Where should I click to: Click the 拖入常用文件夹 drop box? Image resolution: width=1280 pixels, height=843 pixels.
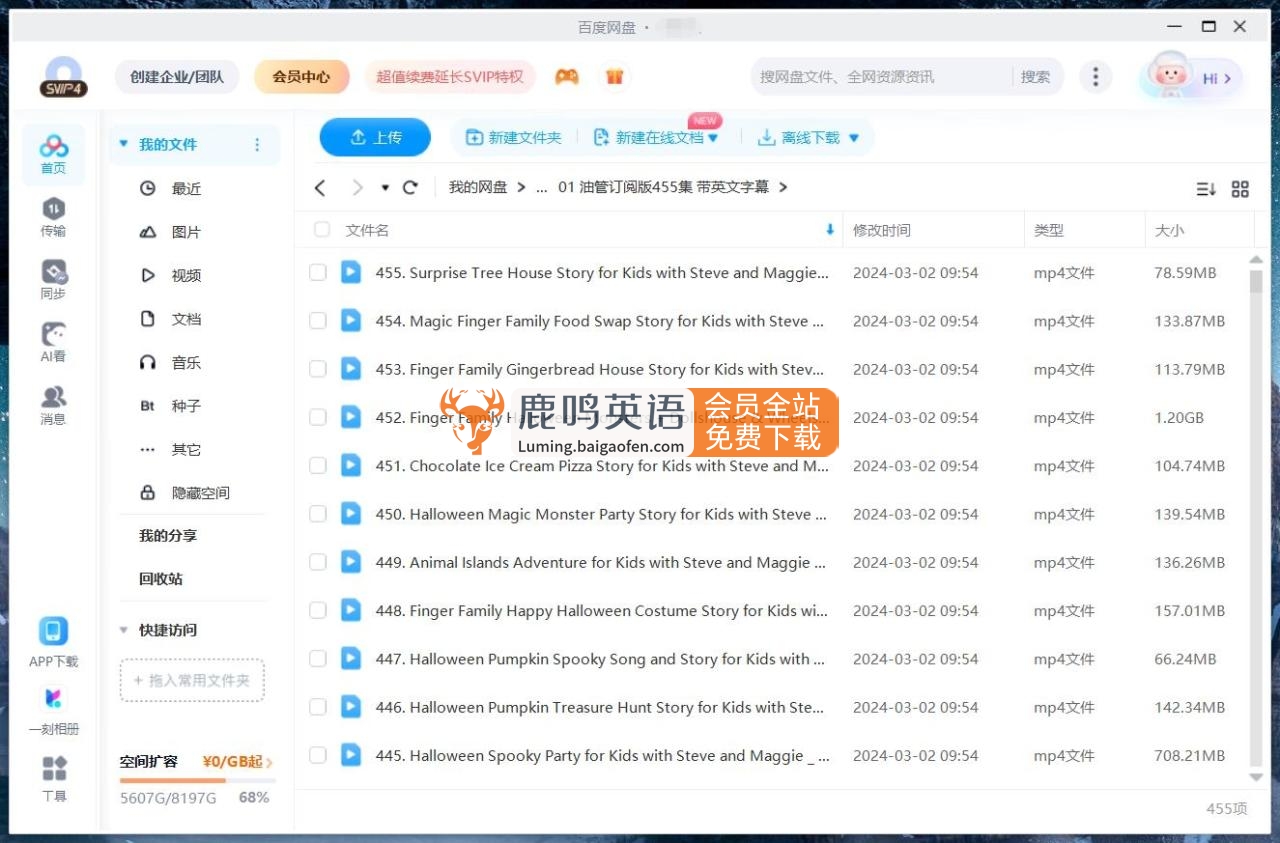[x=192, y=680]
